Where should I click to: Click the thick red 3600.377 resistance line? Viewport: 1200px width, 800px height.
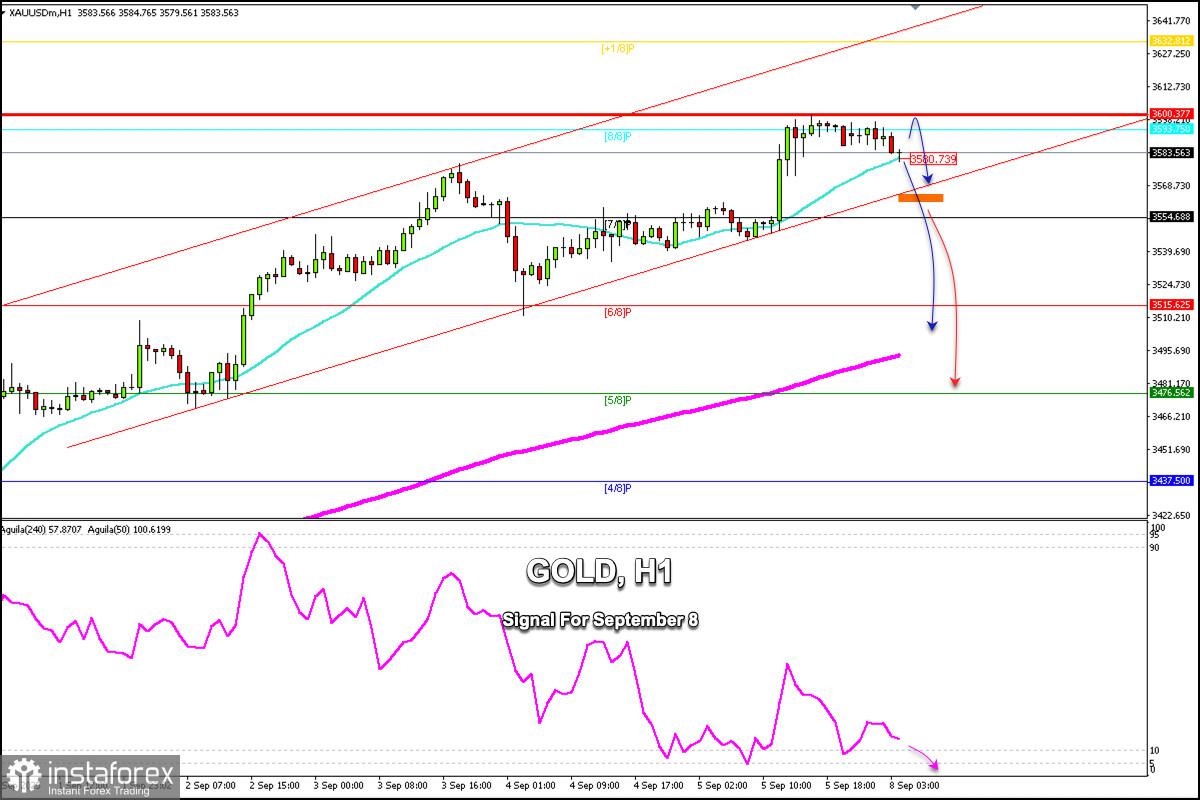pos(575,114)
